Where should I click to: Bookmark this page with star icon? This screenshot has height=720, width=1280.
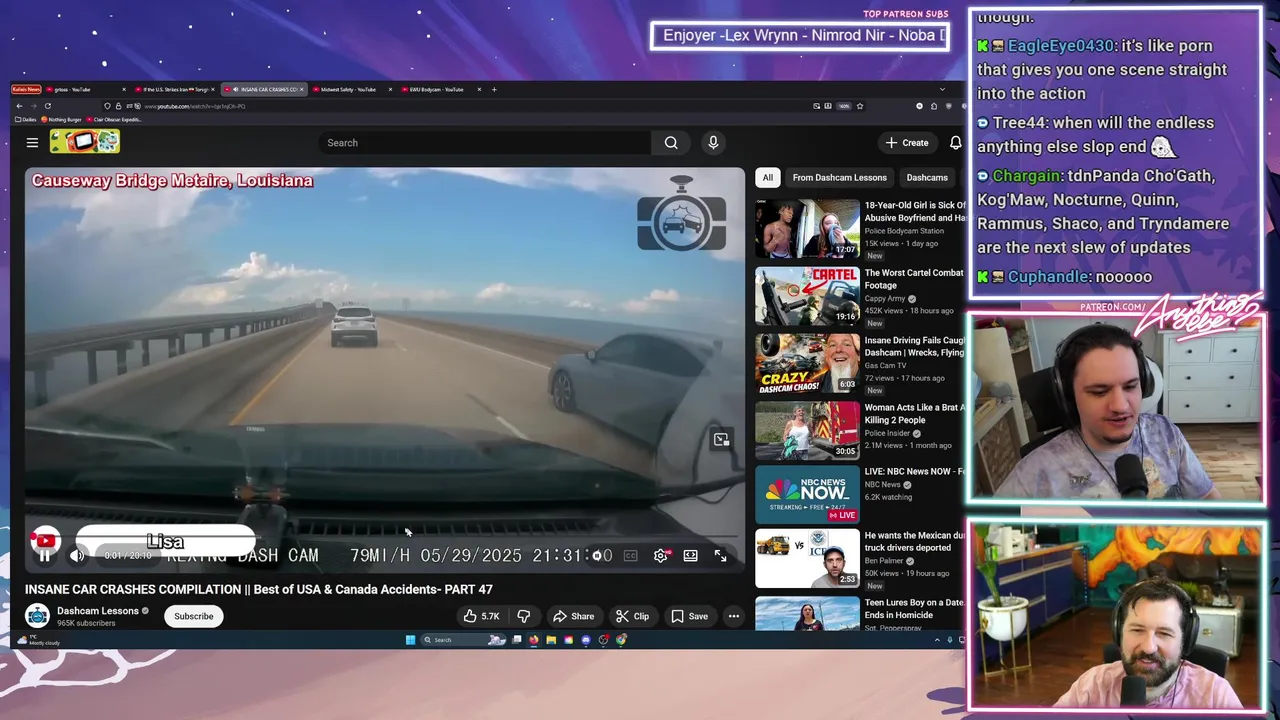point(859,106)
